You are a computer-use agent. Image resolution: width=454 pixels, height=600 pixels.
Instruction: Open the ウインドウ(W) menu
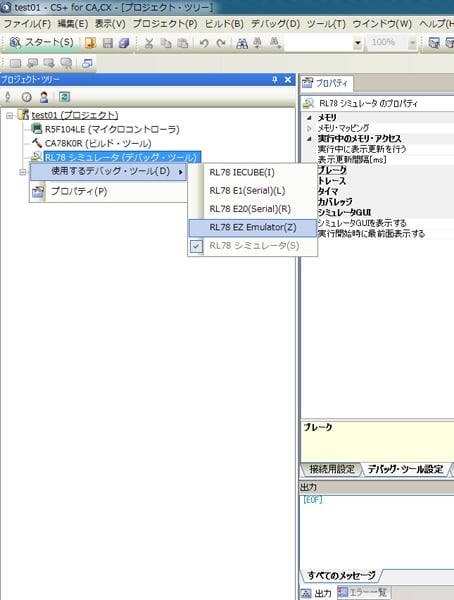pos(382,24)
